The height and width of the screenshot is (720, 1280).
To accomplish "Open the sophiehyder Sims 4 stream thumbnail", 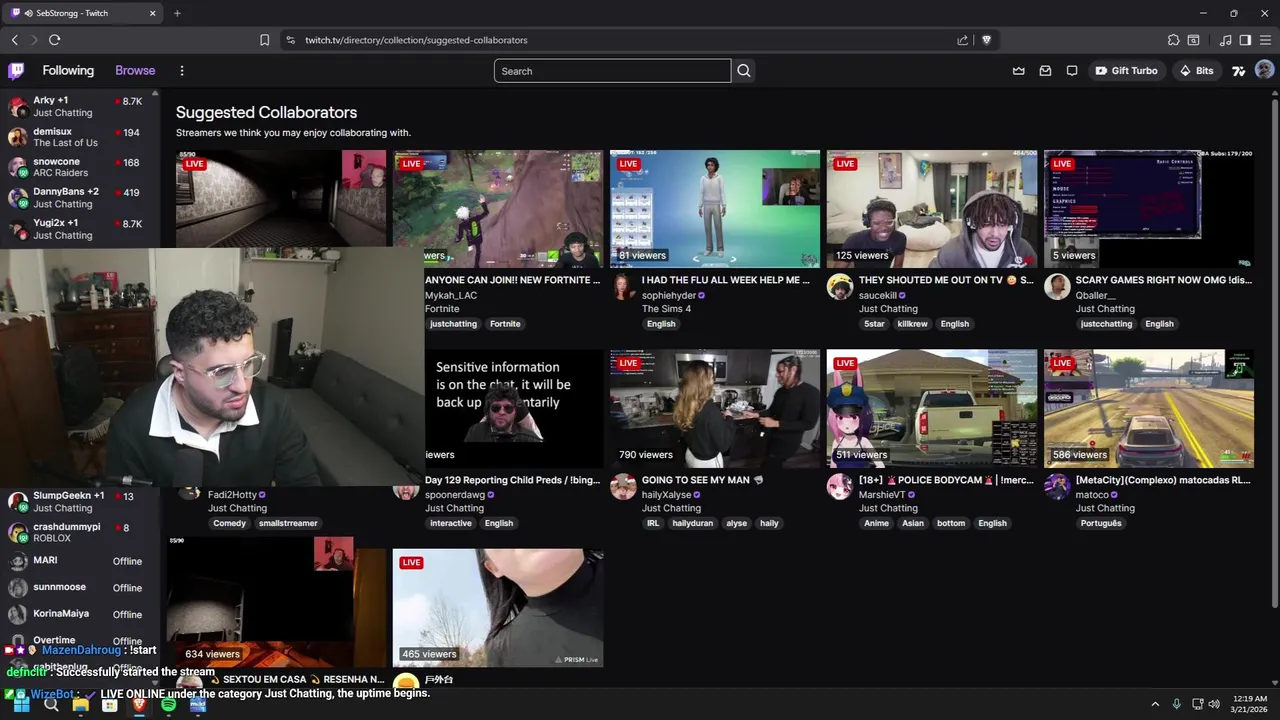I will click(715, 209).
